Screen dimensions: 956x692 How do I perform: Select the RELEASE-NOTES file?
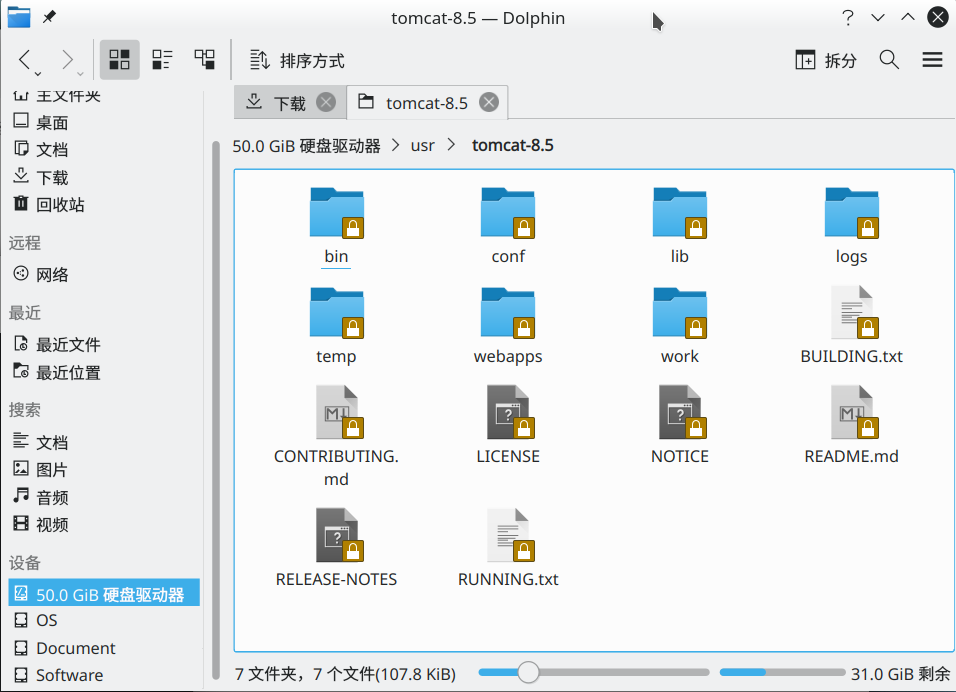[336, 549]
